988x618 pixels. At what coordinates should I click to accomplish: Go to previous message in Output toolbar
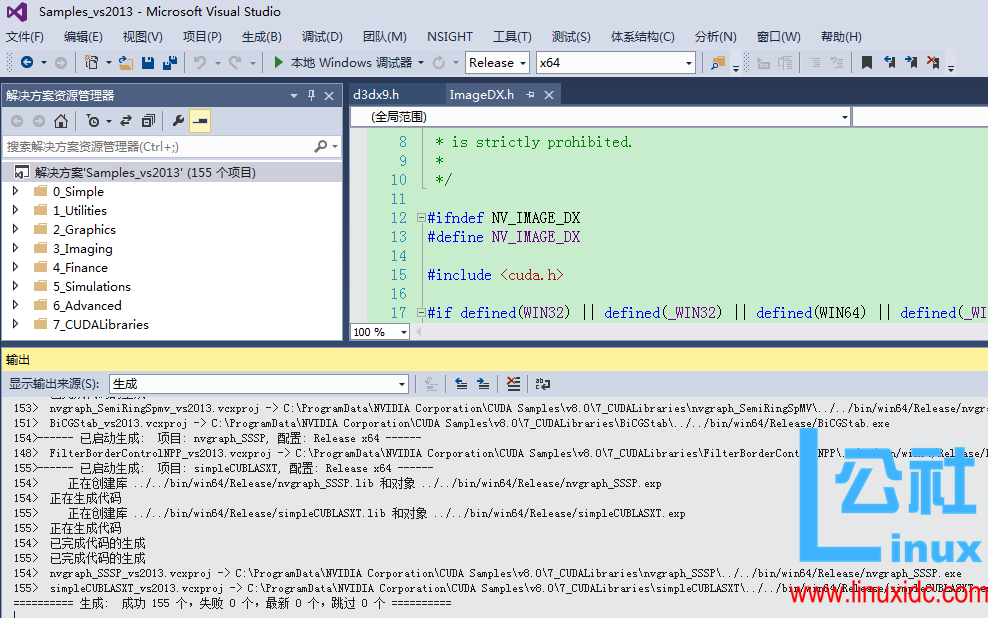click(461, 384)
